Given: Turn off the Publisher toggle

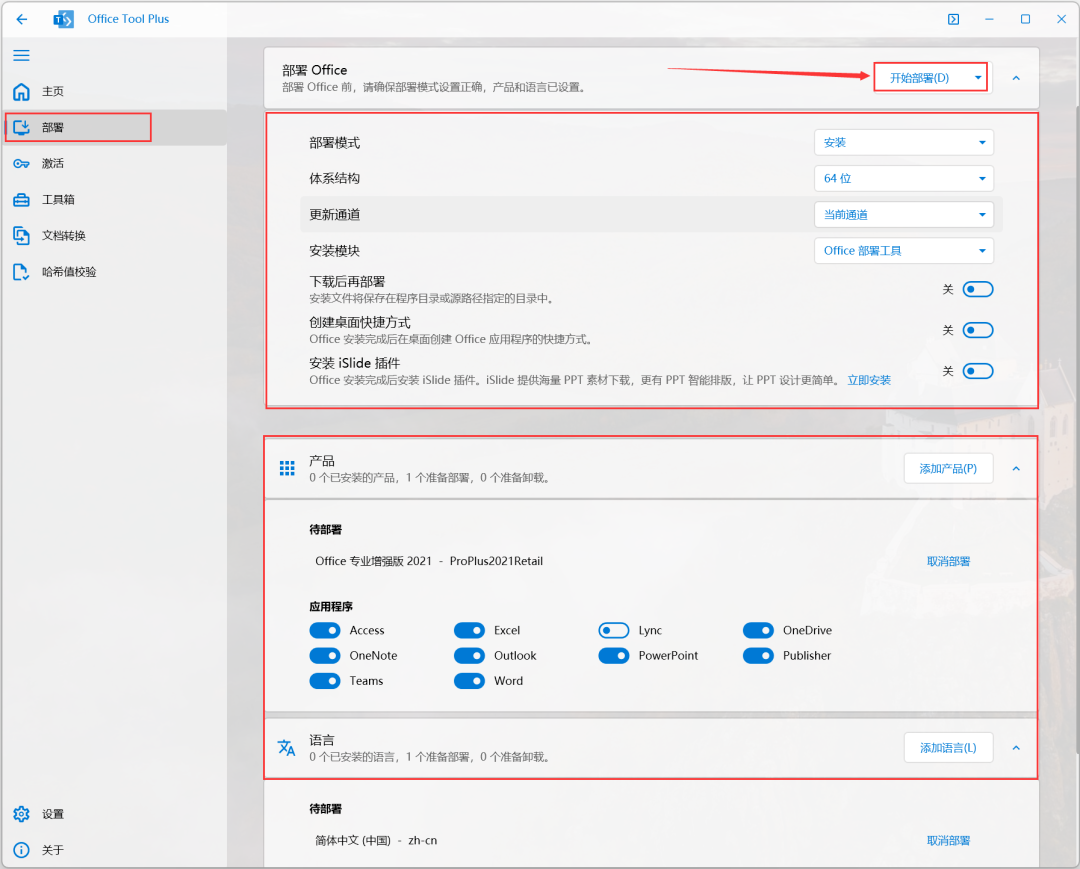Looking at the screenshot, I should tap(758, 656).
